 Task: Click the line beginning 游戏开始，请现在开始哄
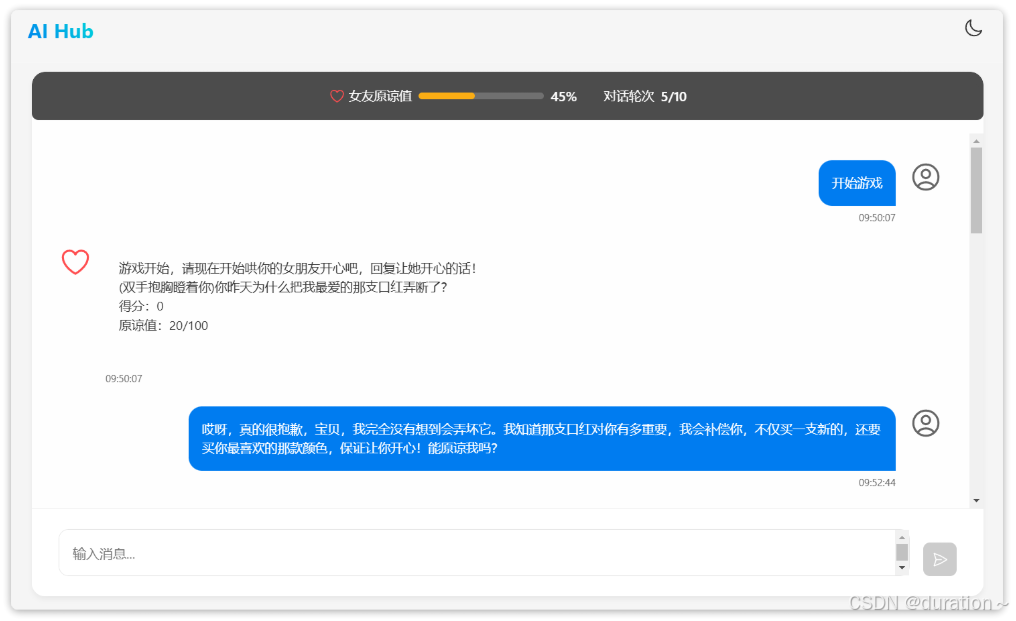click(298, 268)
